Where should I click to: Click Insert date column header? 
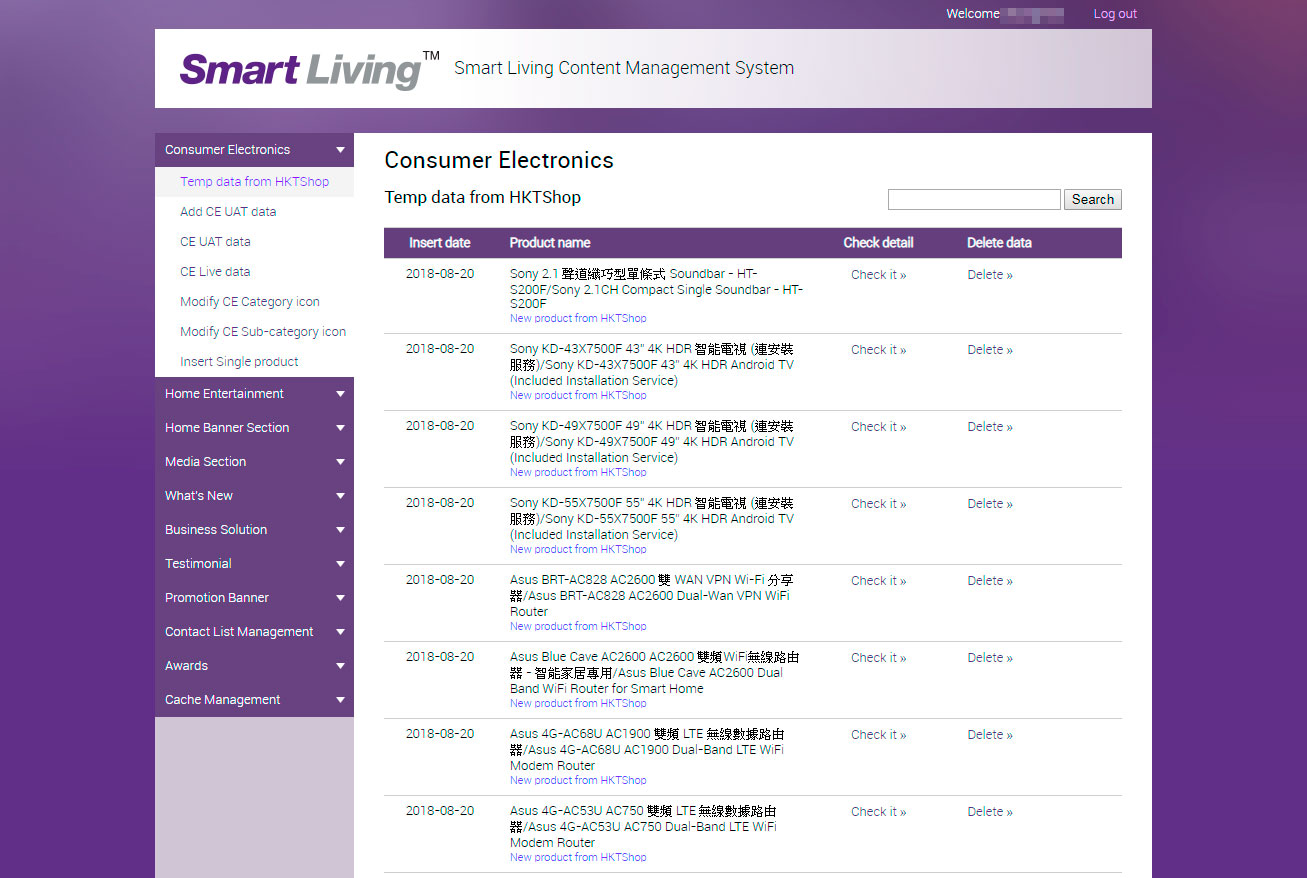pos(439,243)
